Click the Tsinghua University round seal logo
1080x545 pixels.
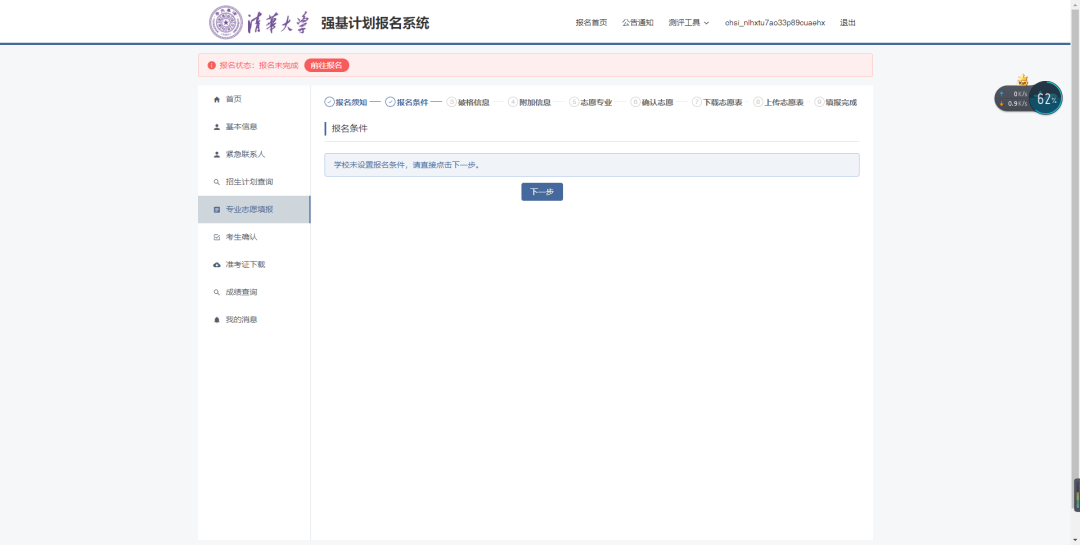click(226, 23)
